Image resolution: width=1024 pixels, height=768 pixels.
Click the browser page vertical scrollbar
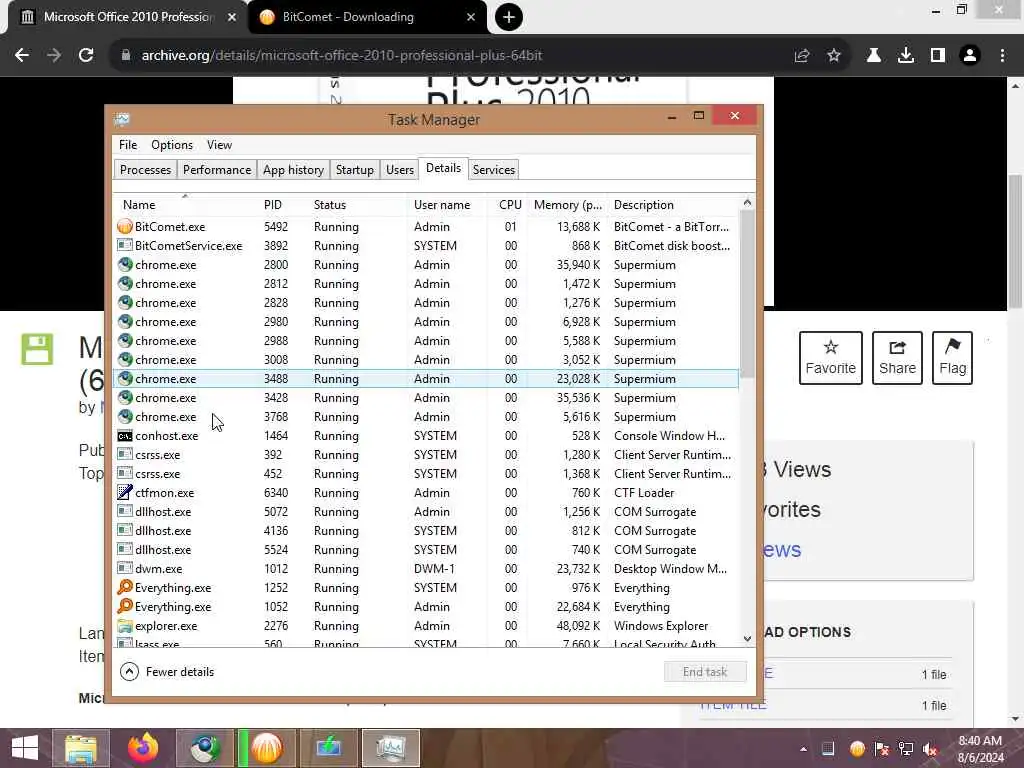[1015, 242]
